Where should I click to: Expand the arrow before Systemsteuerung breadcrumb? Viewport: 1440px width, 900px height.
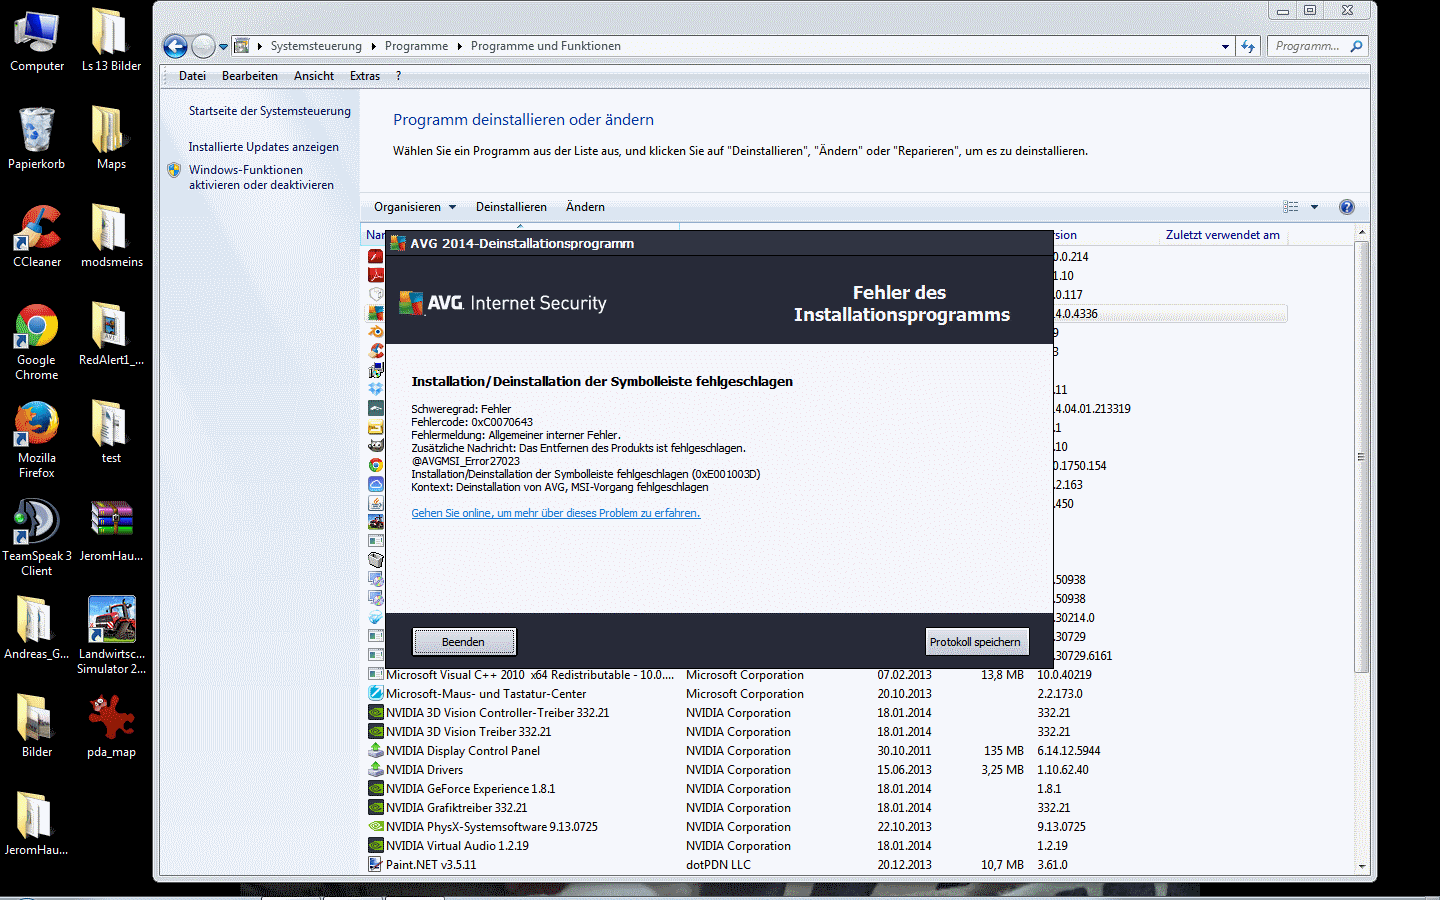259,46
